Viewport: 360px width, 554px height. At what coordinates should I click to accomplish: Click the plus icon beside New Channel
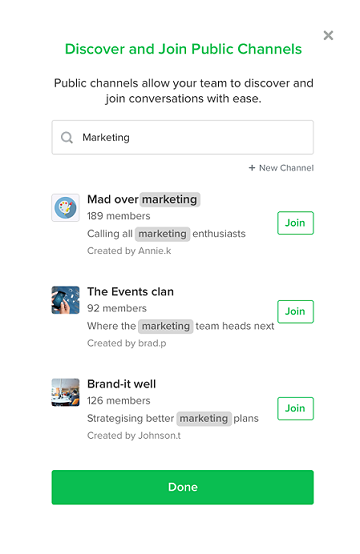(x=252, y=168)
